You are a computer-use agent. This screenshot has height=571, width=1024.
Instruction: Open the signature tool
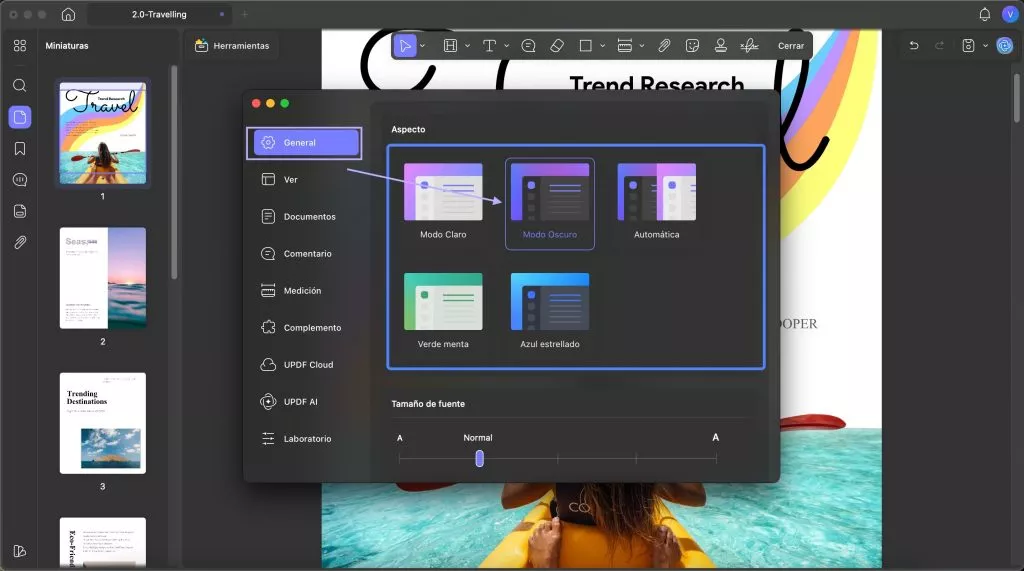point(749,46)
